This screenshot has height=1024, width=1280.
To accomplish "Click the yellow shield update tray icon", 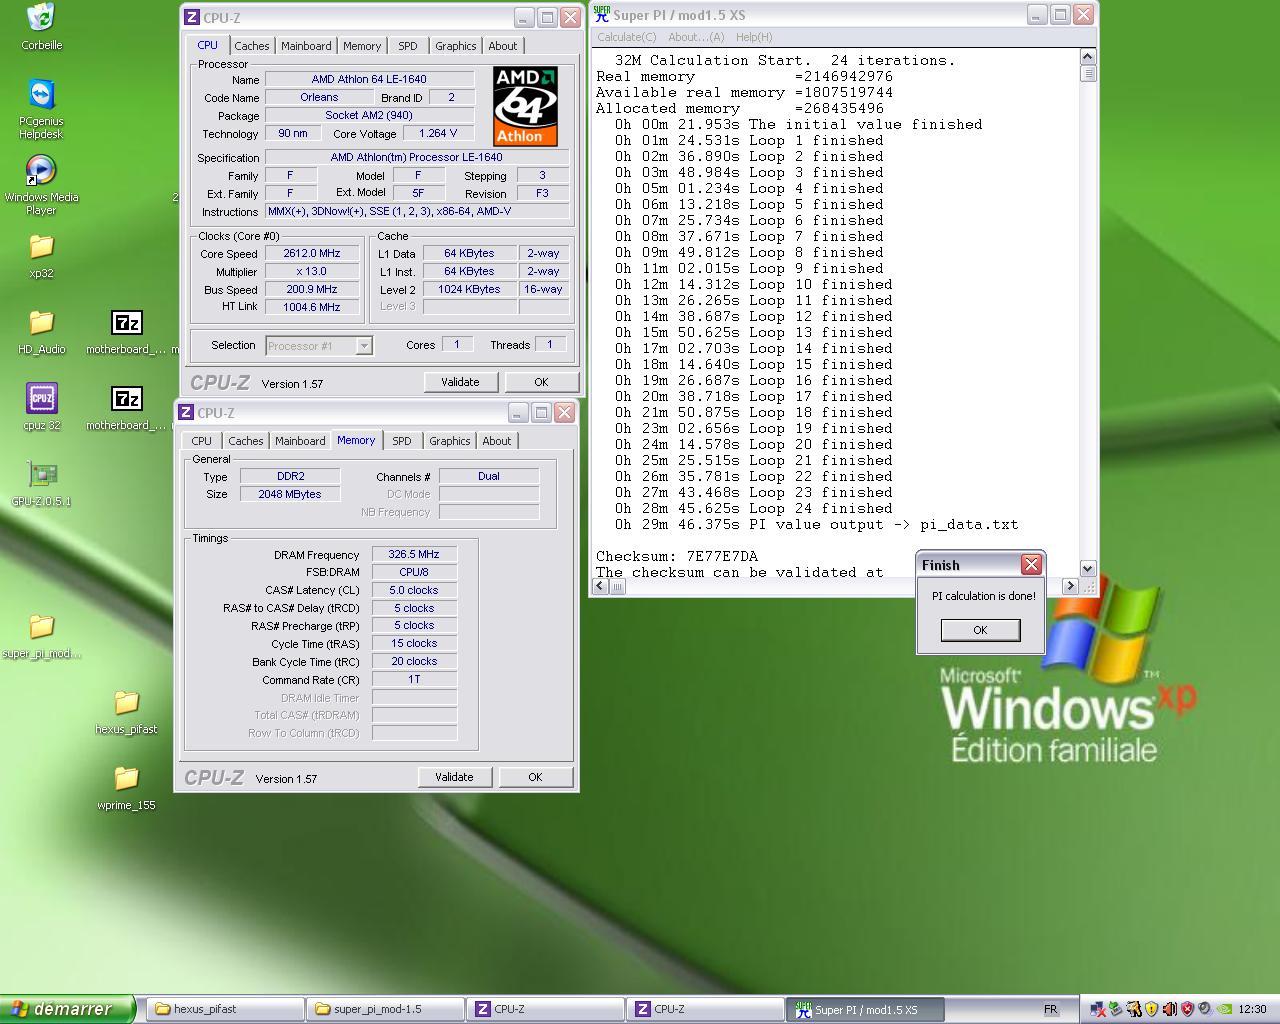I will pyautogui.click(x=1151, y=1009).
